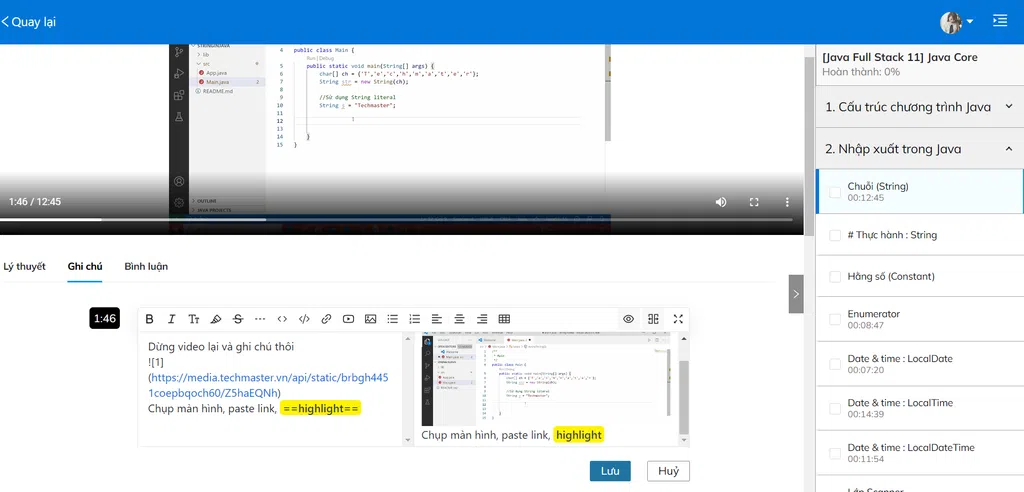Check the Chuỗi (String) lesson checkbox
This screenshot has width=1024, height=492.
coord(835,192)
